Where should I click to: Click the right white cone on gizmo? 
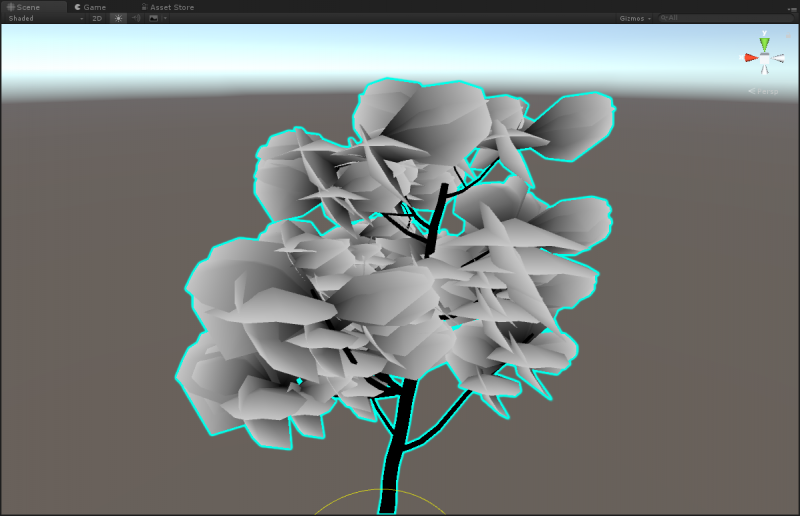(780, 59)
